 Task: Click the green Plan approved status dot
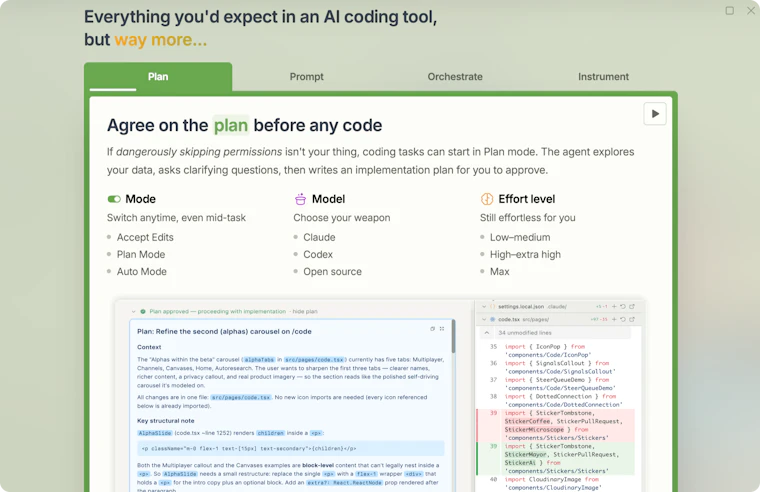(x=143, y=312)
